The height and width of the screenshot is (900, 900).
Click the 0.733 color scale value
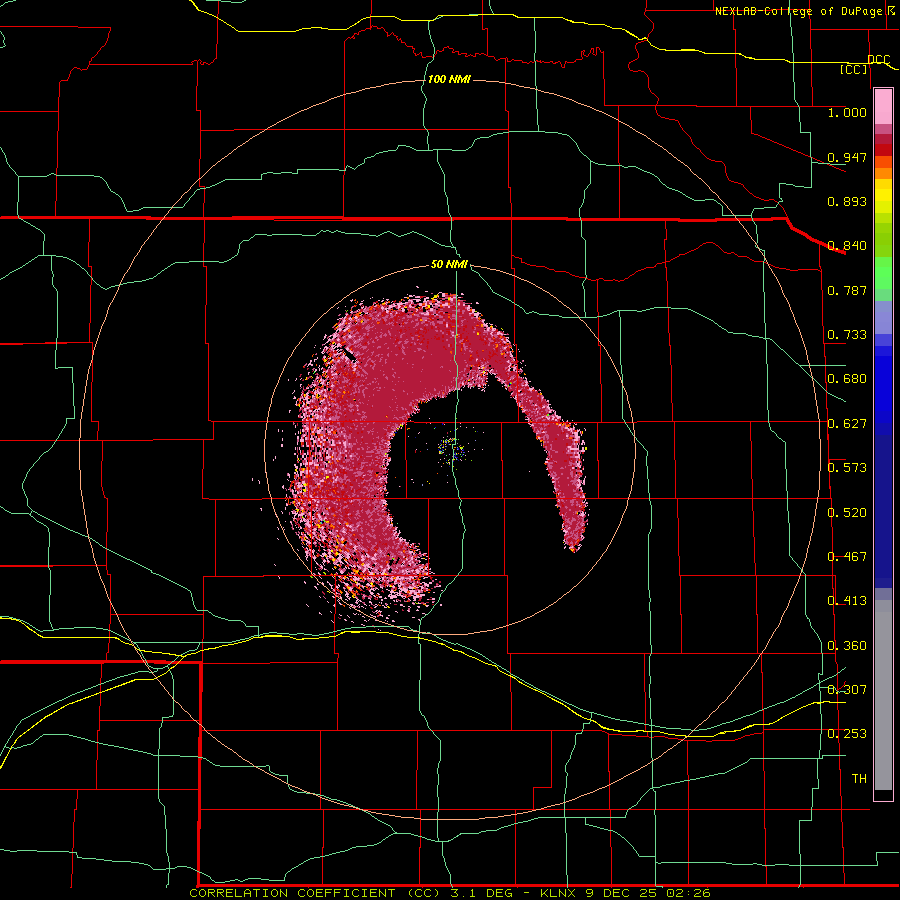point(847,335)
